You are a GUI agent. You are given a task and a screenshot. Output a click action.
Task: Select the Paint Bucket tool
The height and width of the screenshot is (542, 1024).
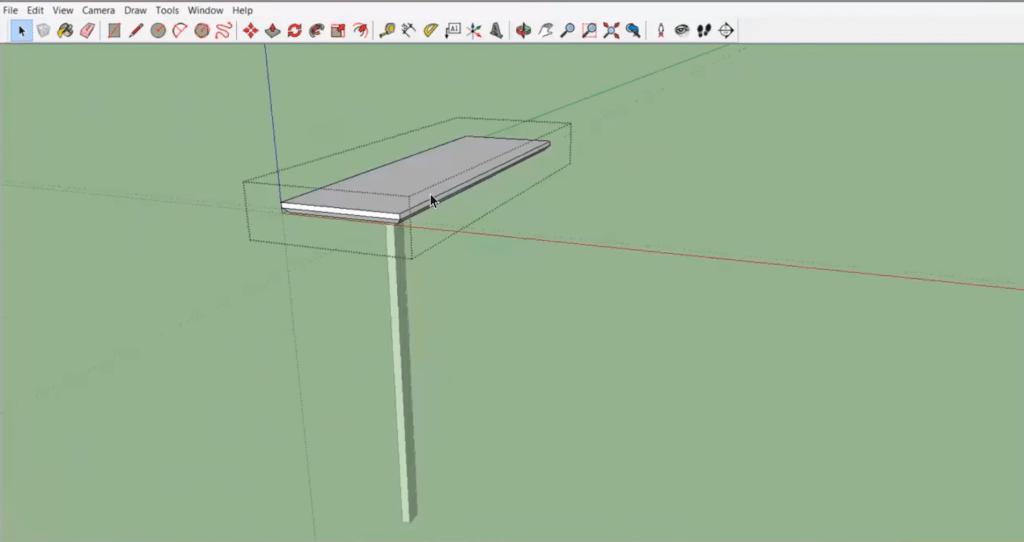click(x=65, y=31)
